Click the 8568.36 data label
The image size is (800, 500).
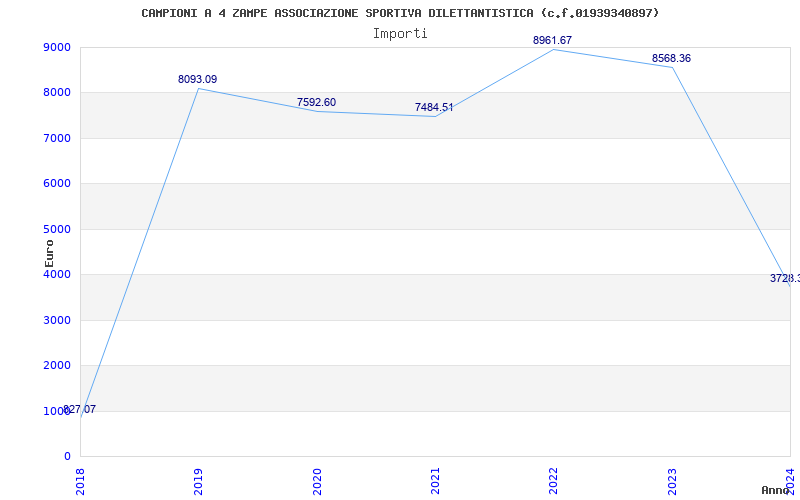coord(671,59)
